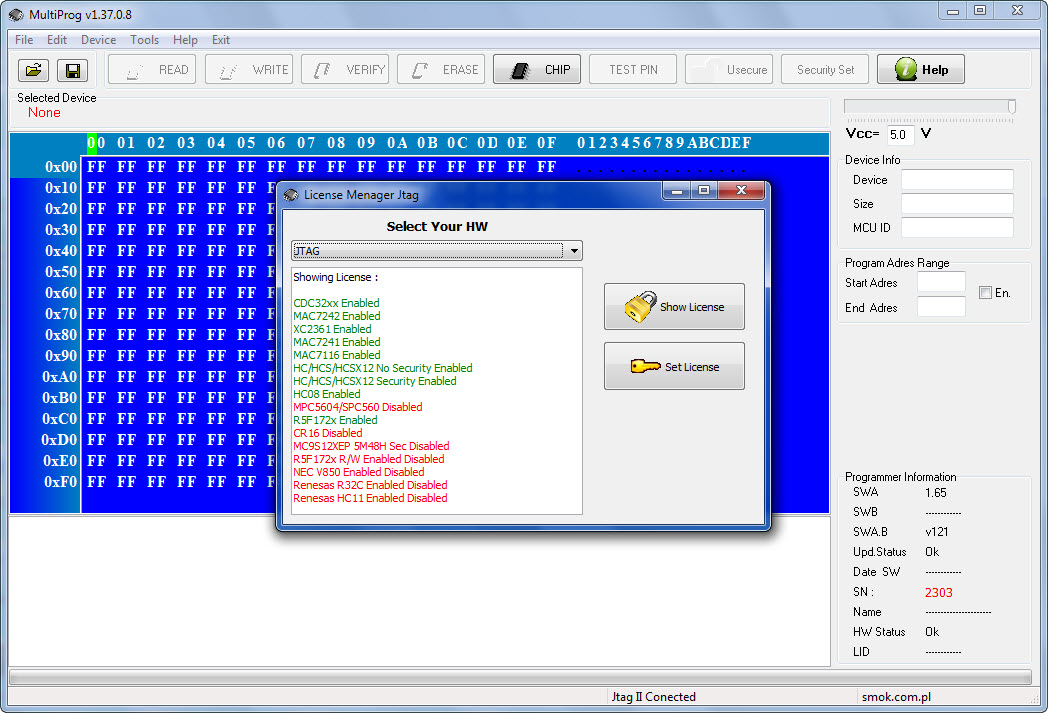Click the Exit menu item
Viewport: 1048px width, 713px height.
(221, 40)
